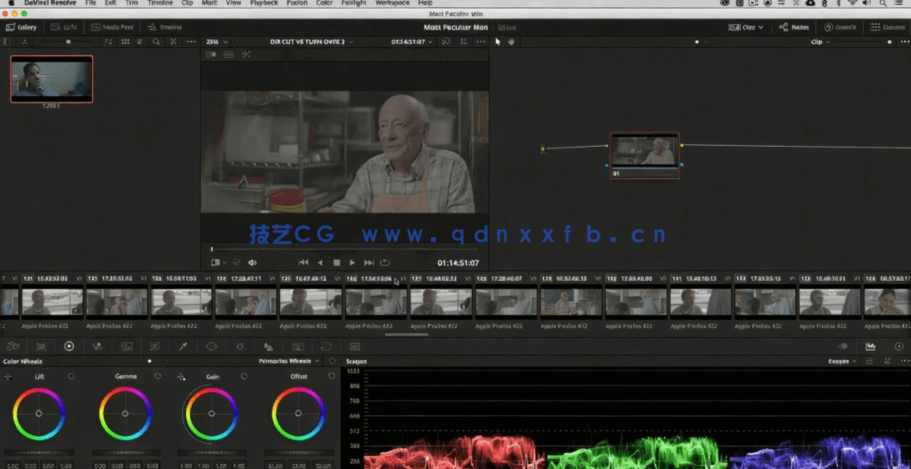
Task: Open the Camera Raw palette icon
Action: pos(12,346)
